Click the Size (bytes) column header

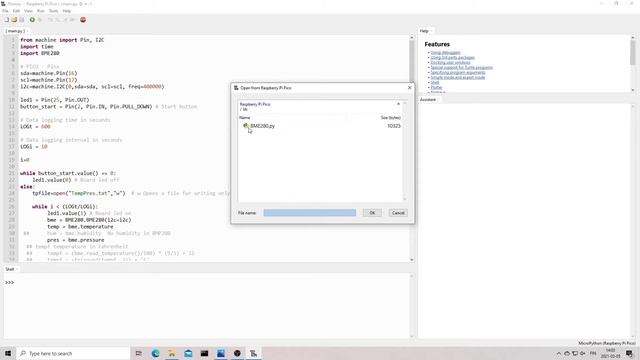point(390,118)
